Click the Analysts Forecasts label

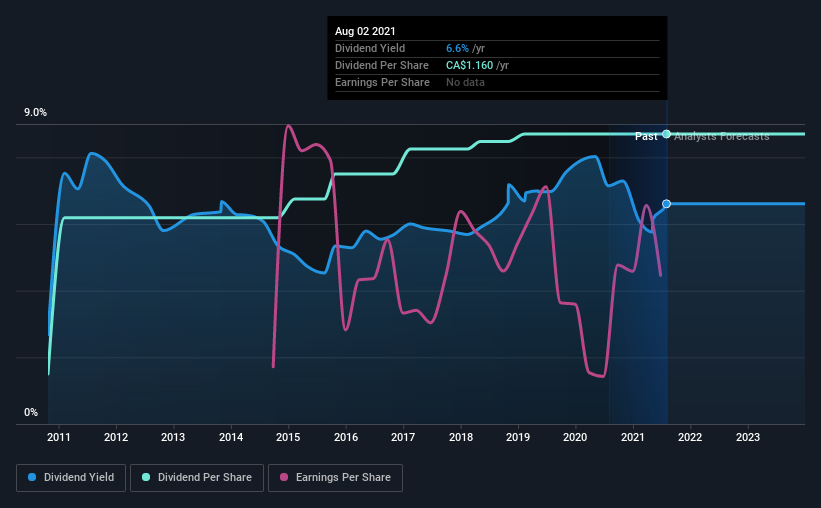[722, 136]
